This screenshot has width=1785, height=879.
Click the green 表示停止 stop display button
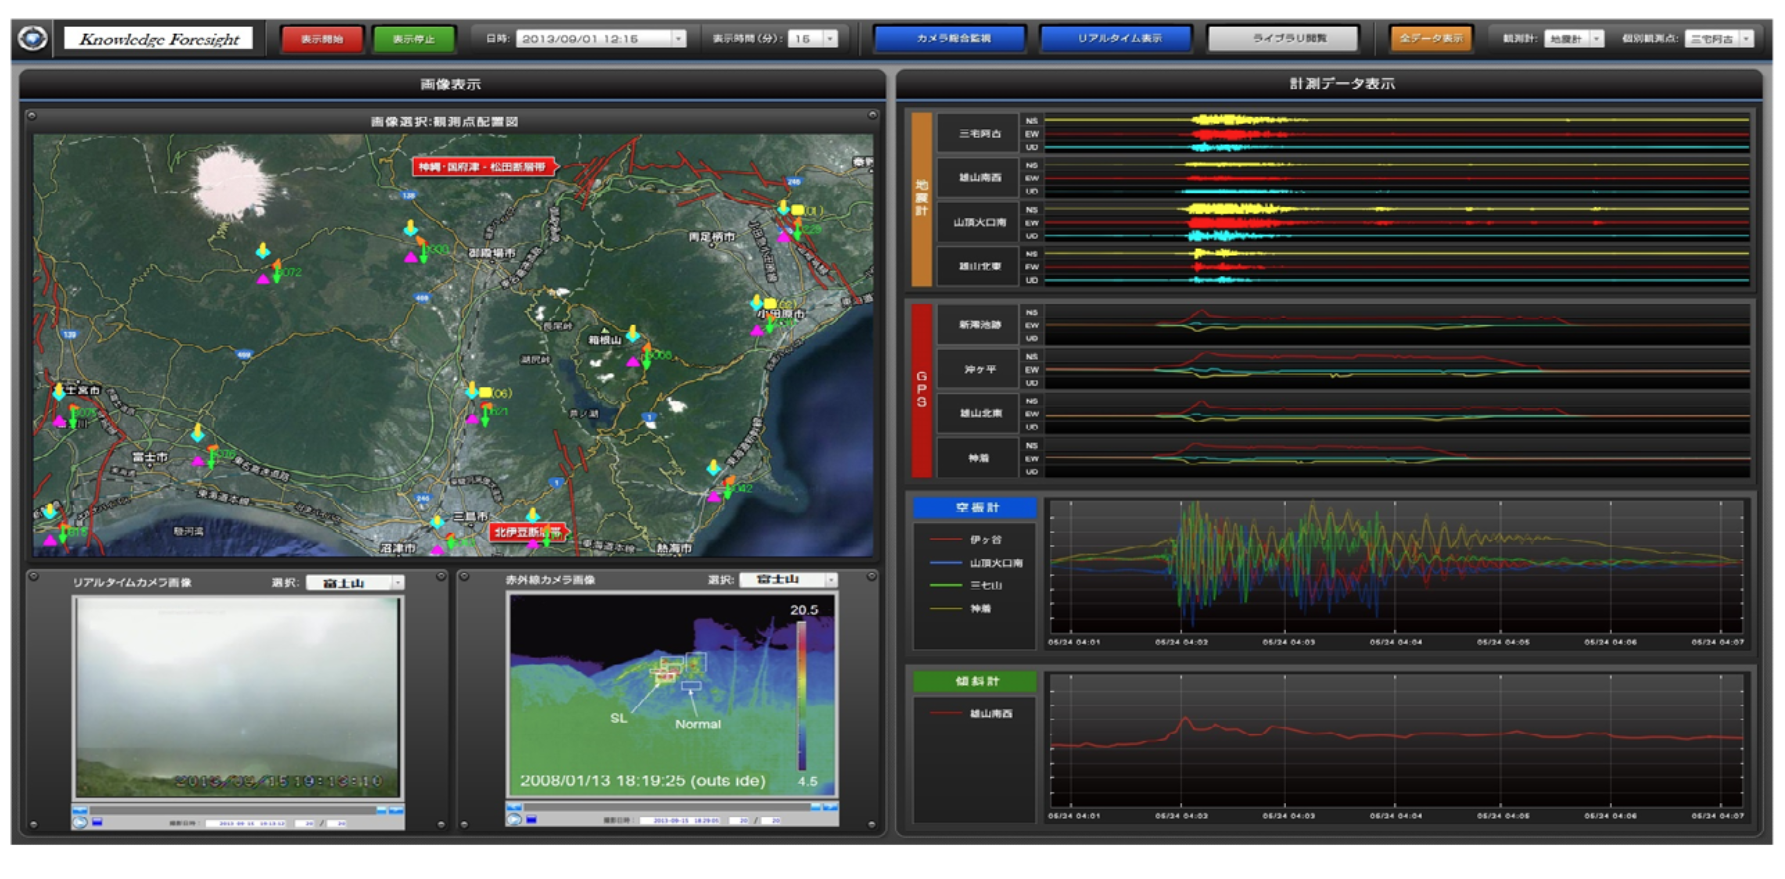pos(413,39)
